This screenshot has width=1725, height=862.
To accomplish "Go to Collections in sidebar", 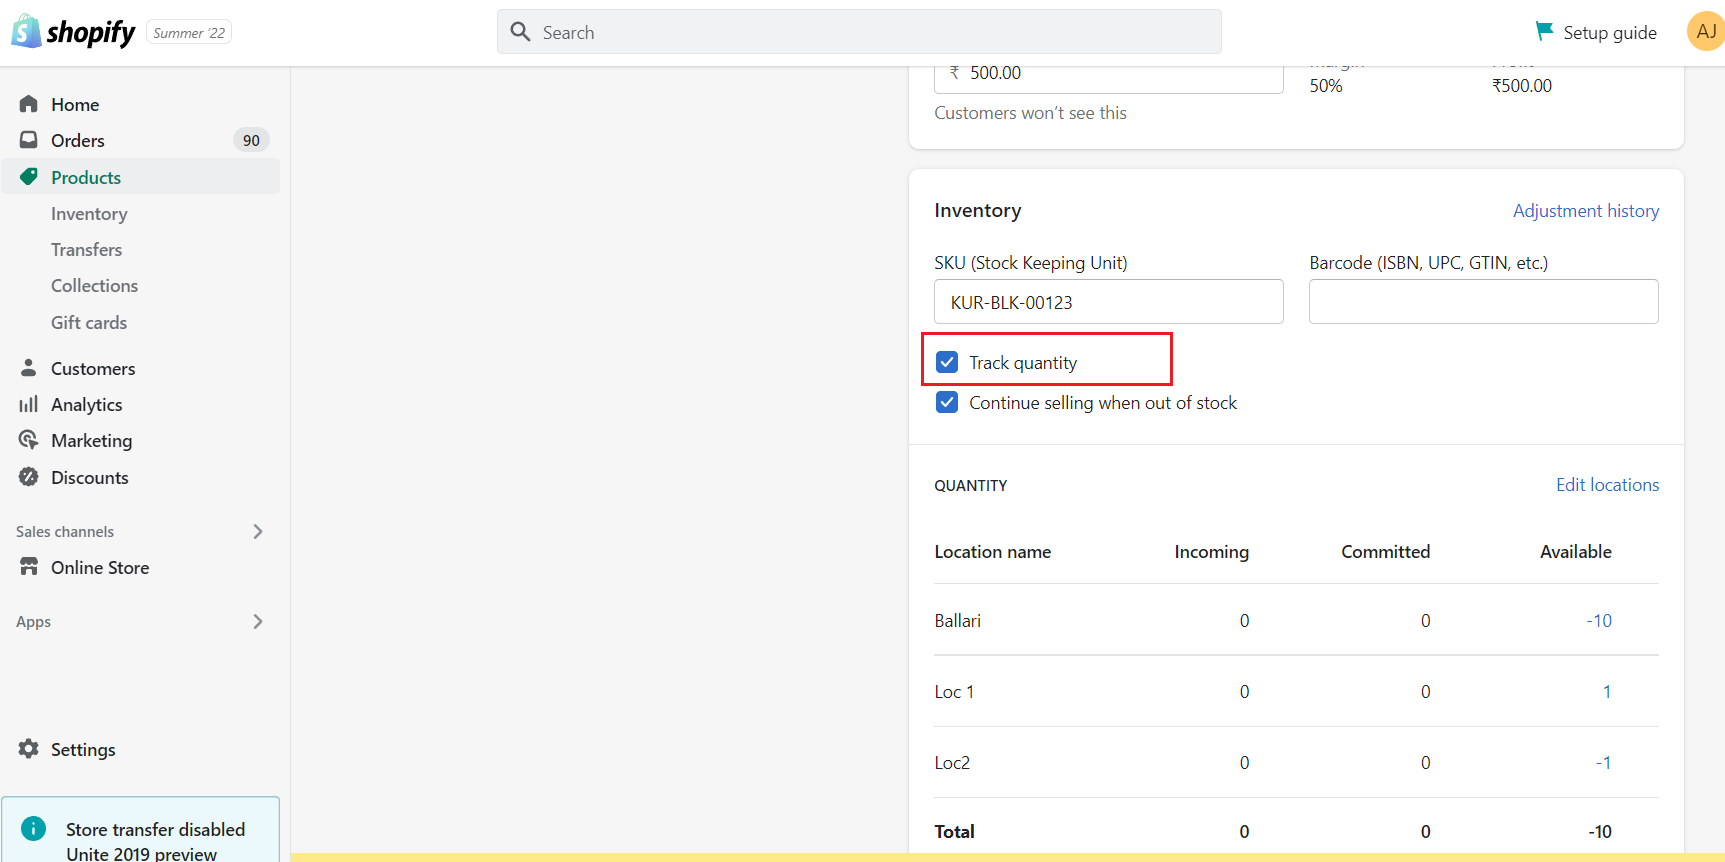I will coord(94,286).
